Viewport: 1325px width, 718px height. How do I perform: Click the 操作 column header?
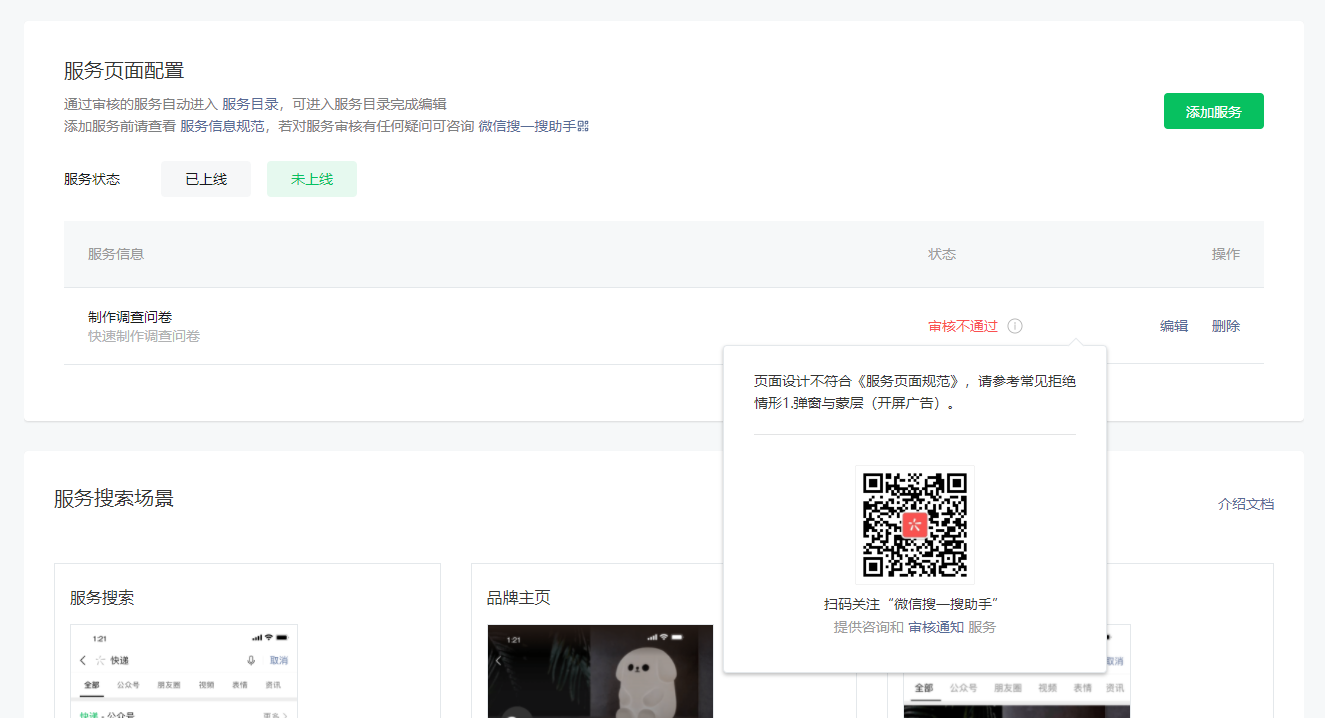[x=1226, y=254]
